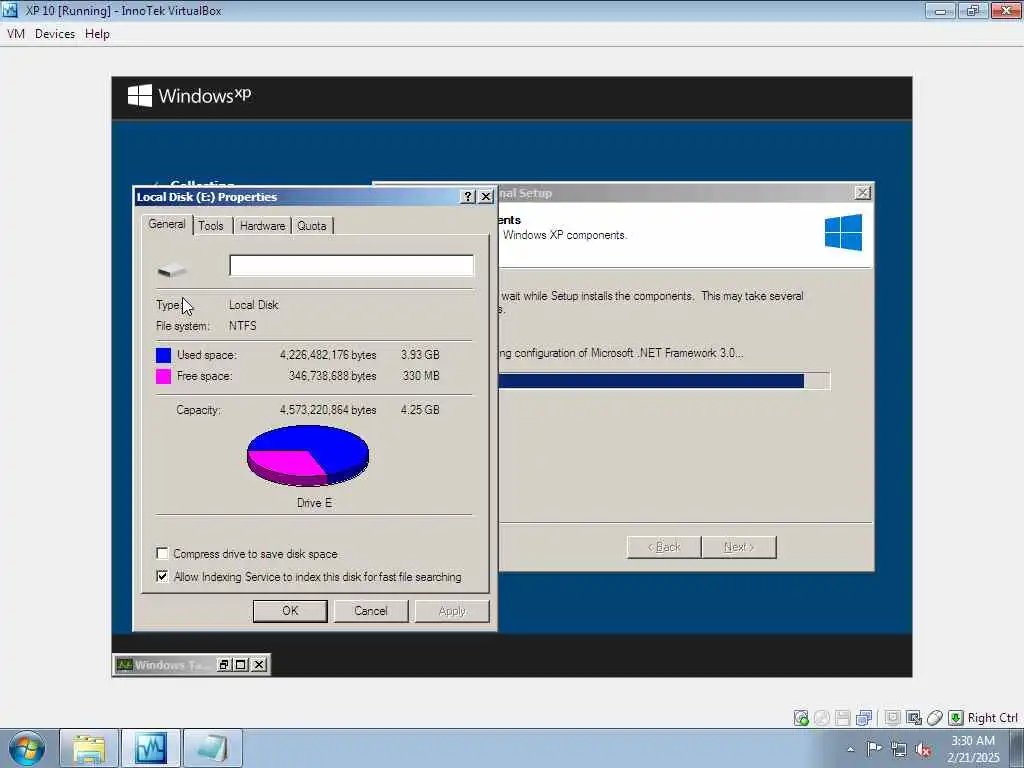Click the help question mark in Properties dialog

click(x=468, y=197)
